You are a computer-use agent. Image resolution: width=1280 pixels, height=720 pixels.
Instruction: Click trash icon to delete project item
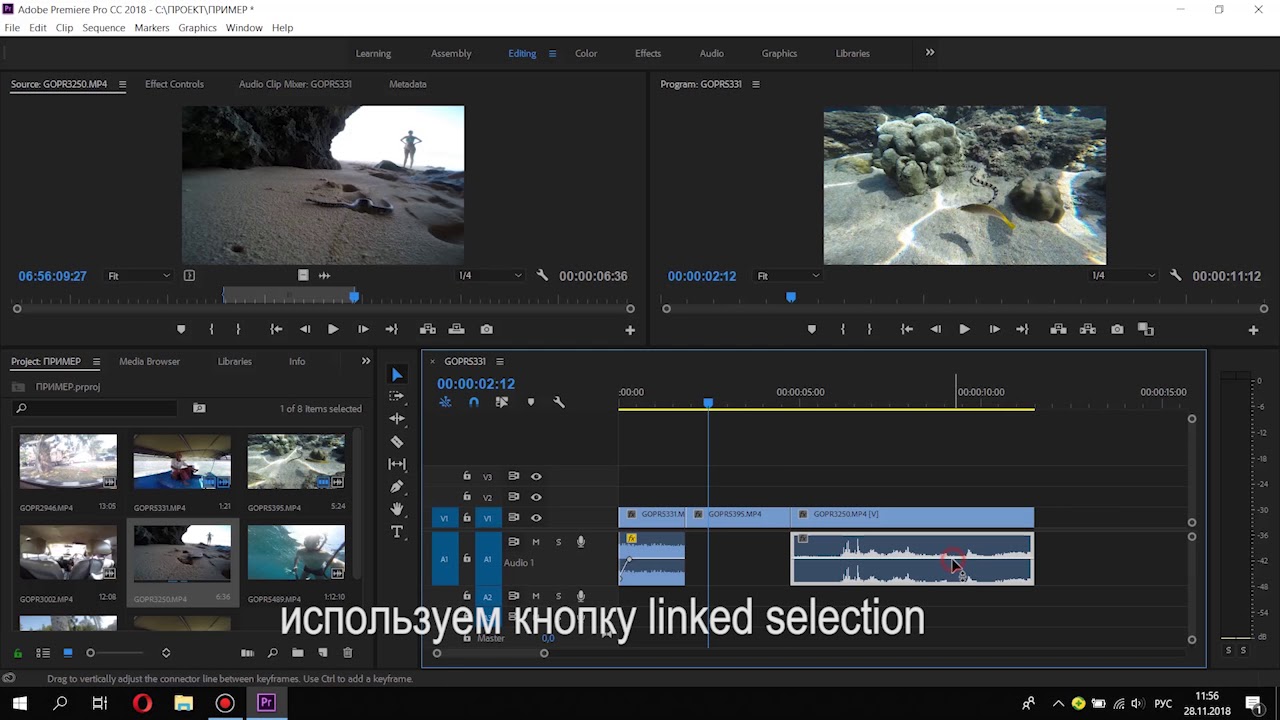coord(348,653)
